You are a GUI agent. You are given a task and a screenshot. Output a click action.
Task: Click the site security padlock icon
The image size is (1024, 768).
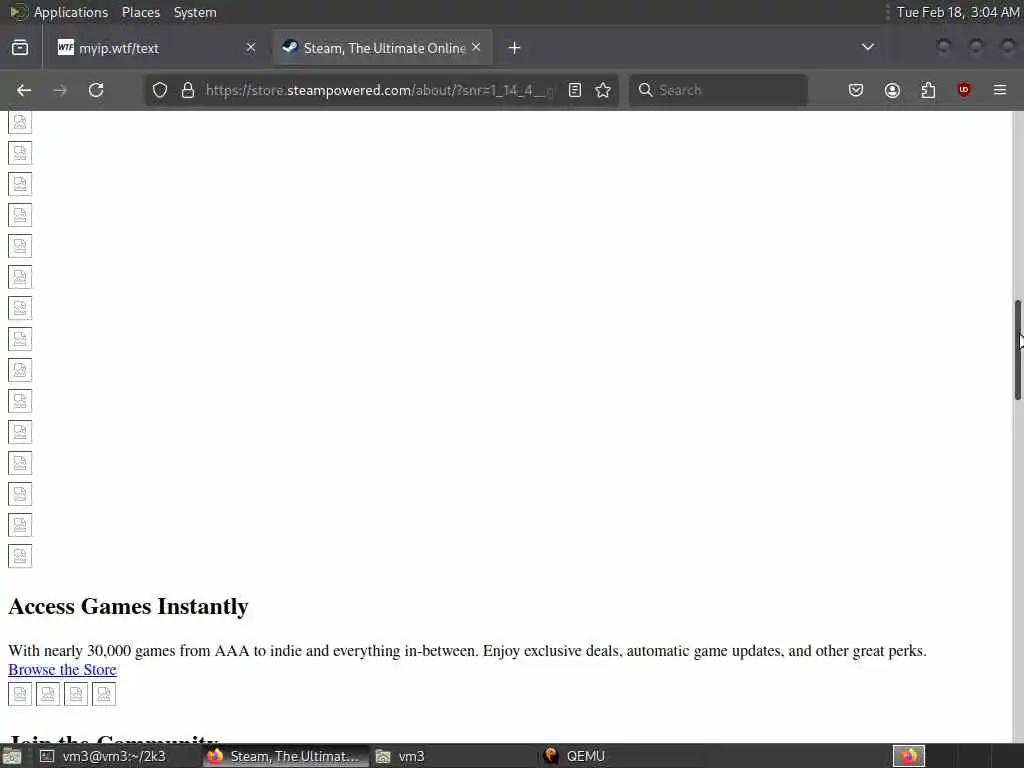(188, 90)
